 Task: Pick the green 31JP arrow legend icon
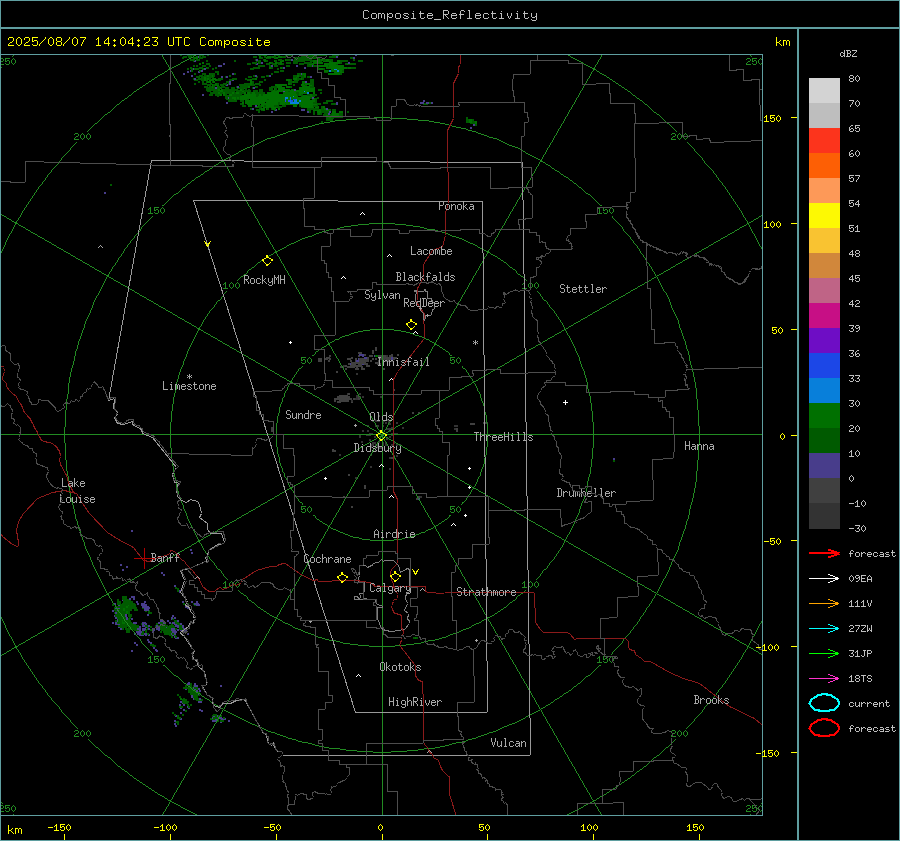point(824,653)
